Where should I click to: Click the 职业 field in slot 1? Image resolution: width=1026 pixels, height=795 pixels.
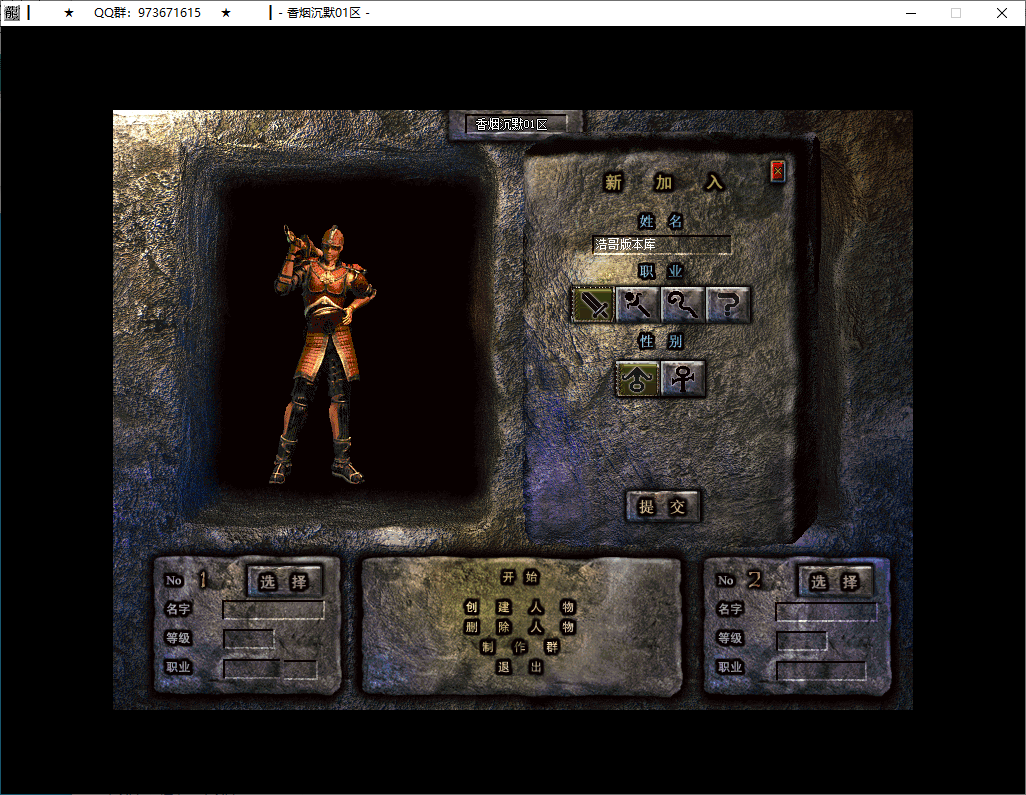click(270, 669)
